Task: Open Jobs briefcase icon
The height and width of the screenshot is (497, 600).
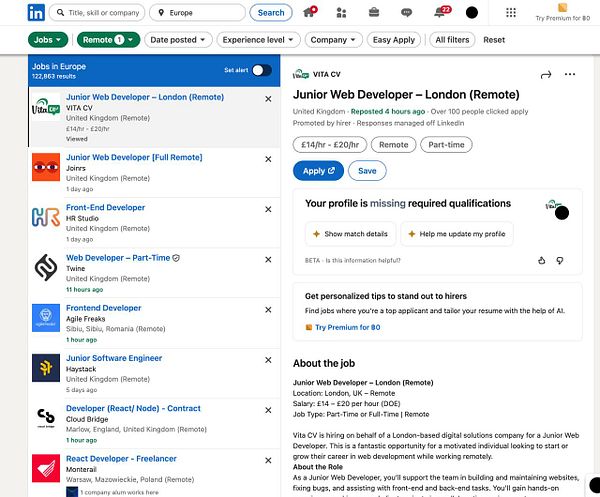Action: 374,13
